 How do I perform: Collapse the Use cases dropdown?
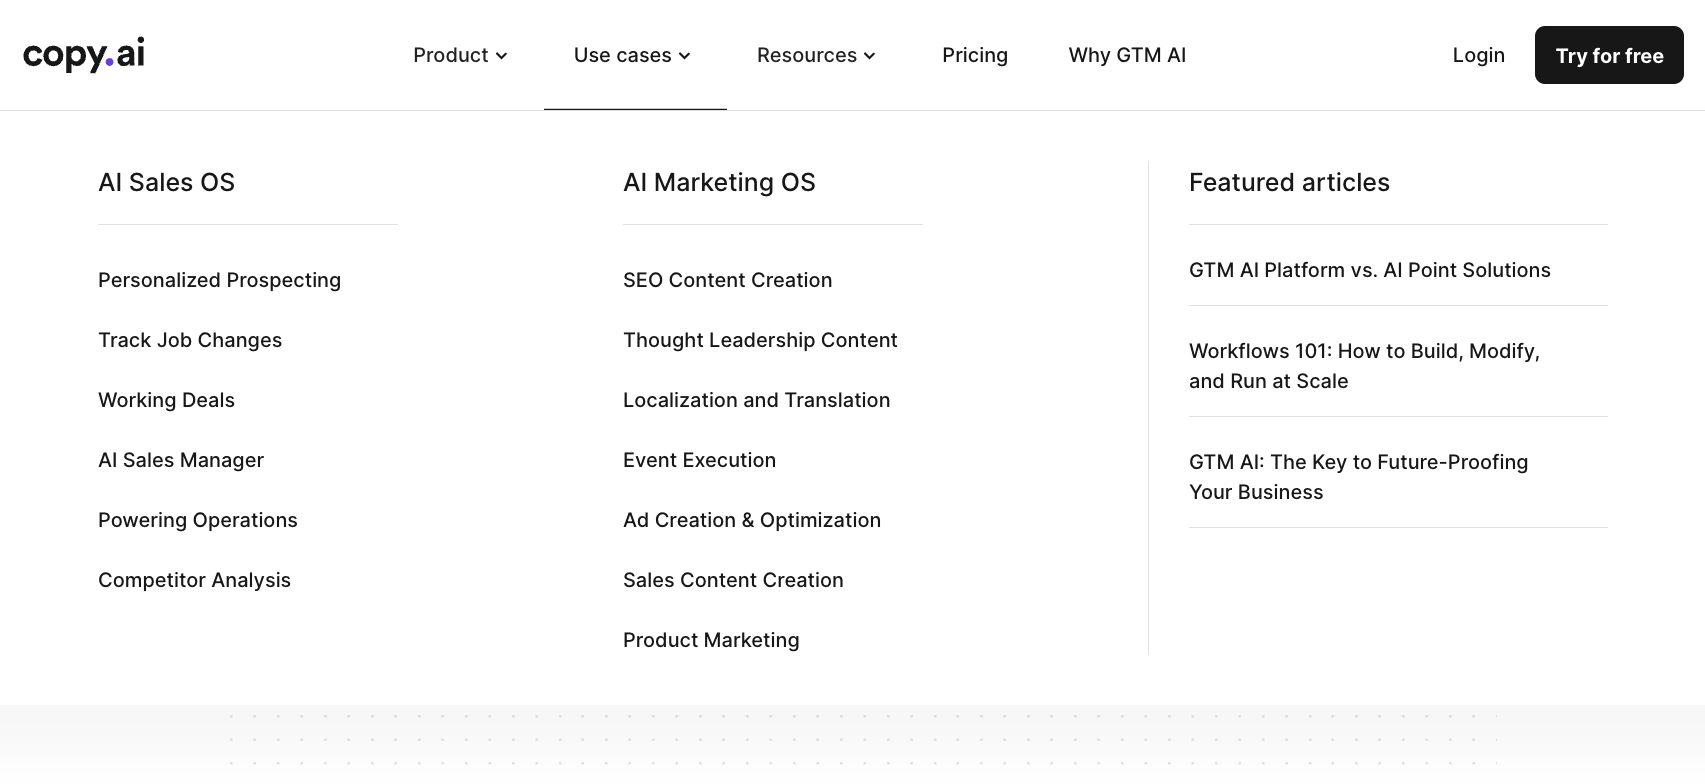click(x=633, y=55)
